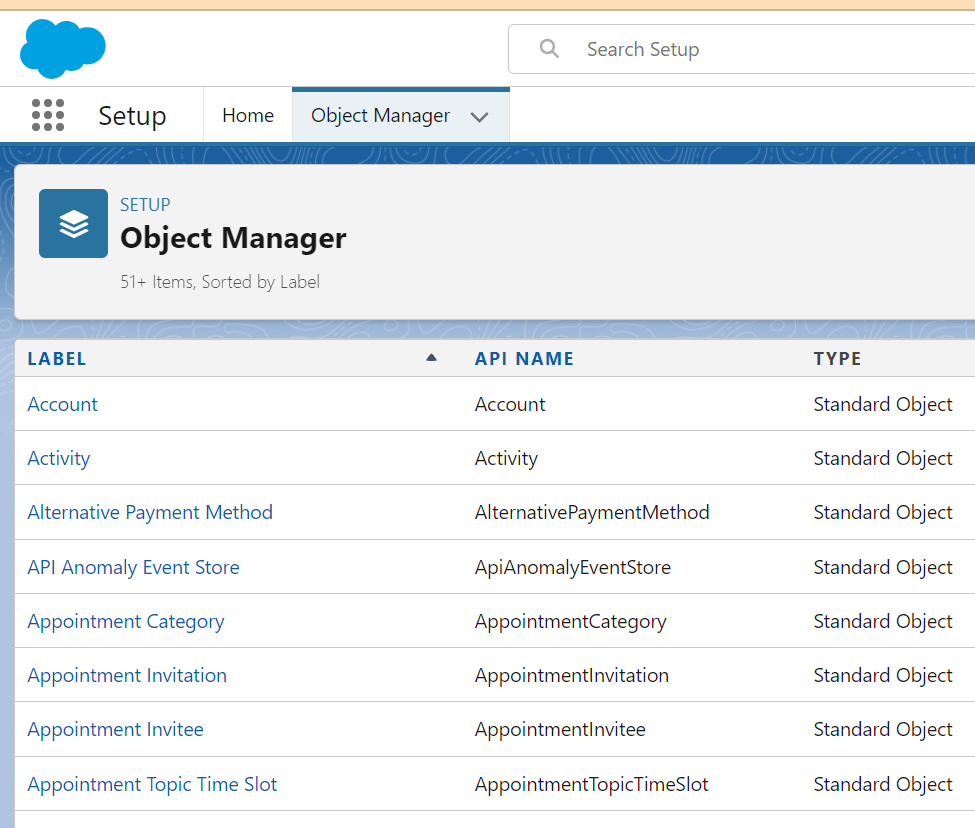Image resolution: width=975 pixels, height=828 pixels.
Task: Click the 51+ Items sorted by Label text
Action: click(x=220, y=282)
